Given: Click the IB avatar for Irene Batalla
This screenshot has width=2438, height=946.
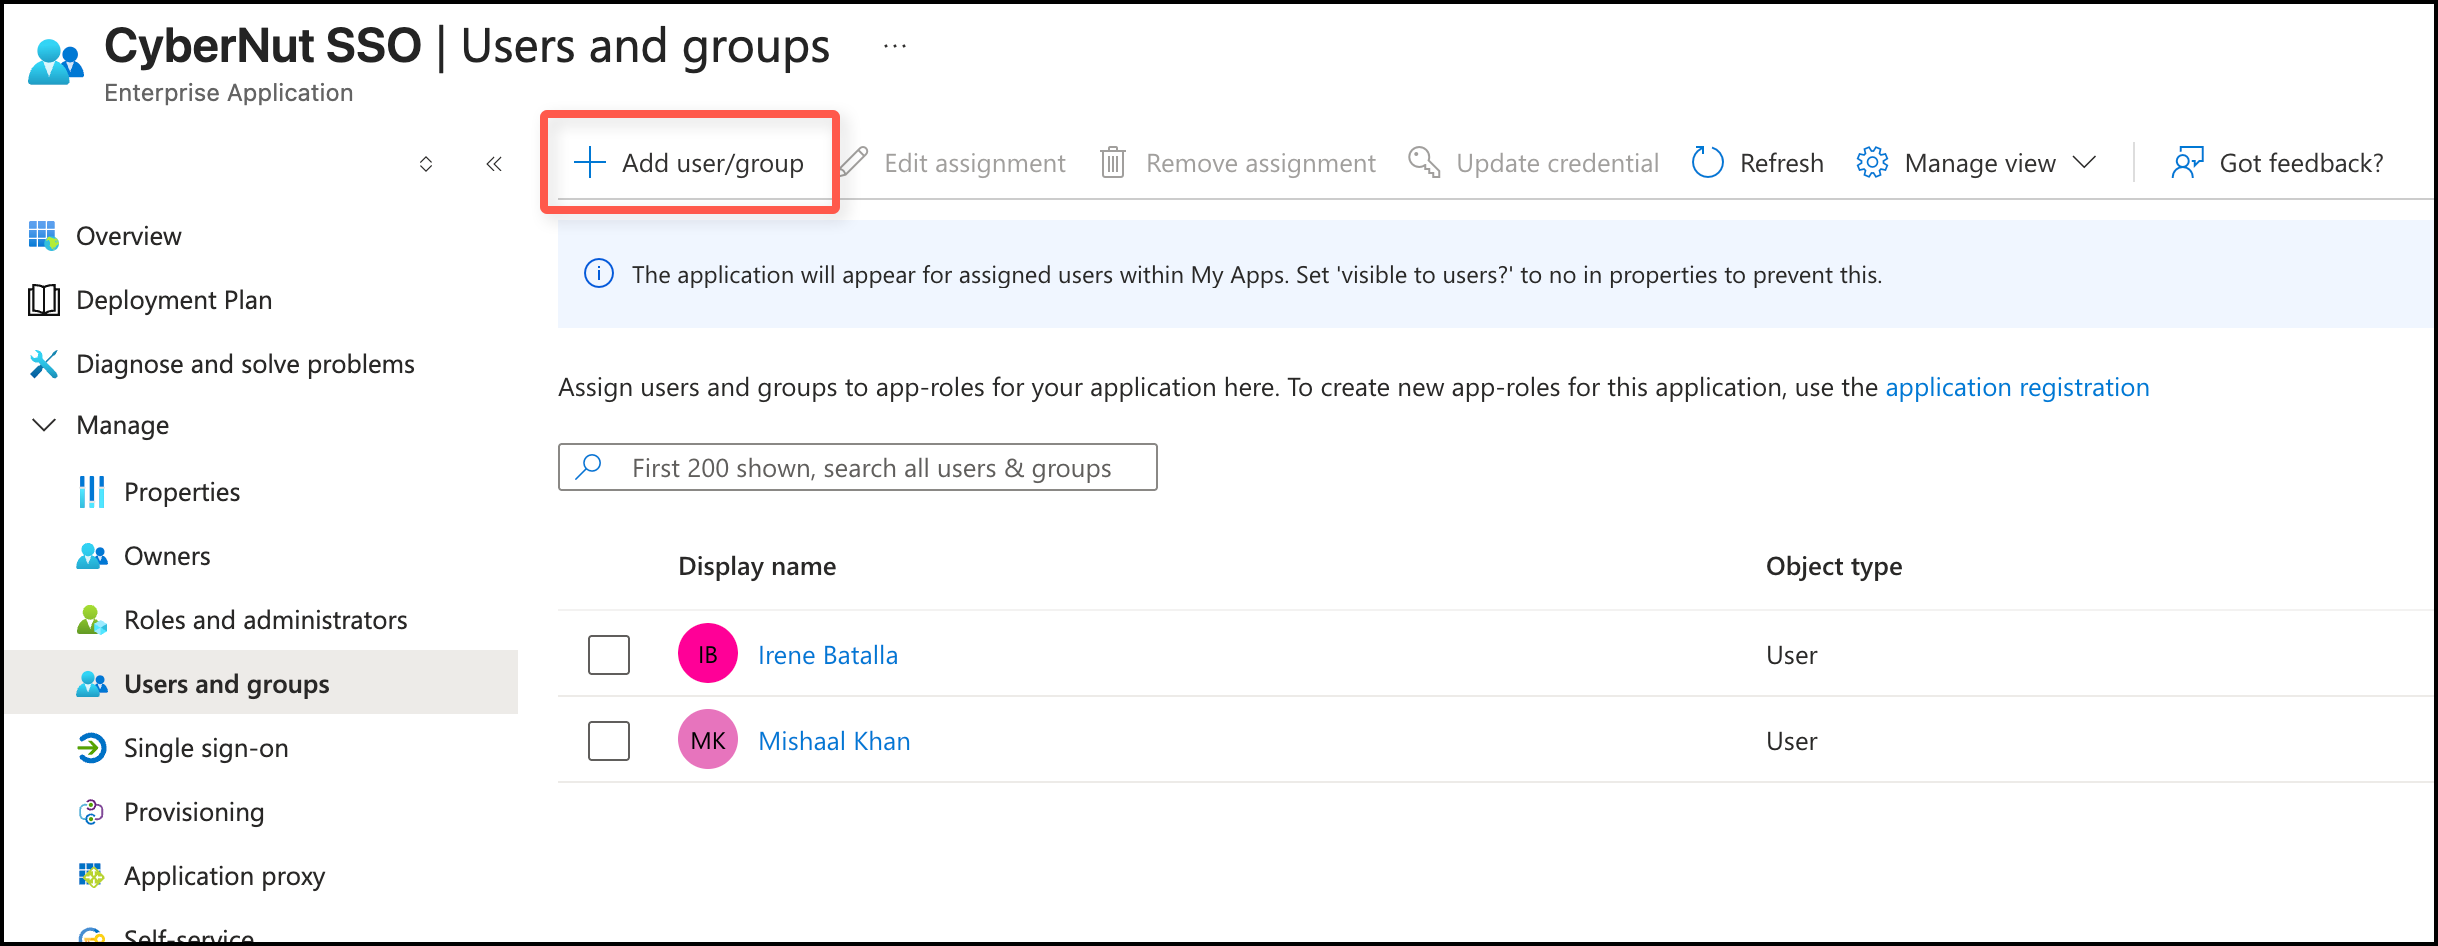Looking at the screenshot, I should point(707,654).
